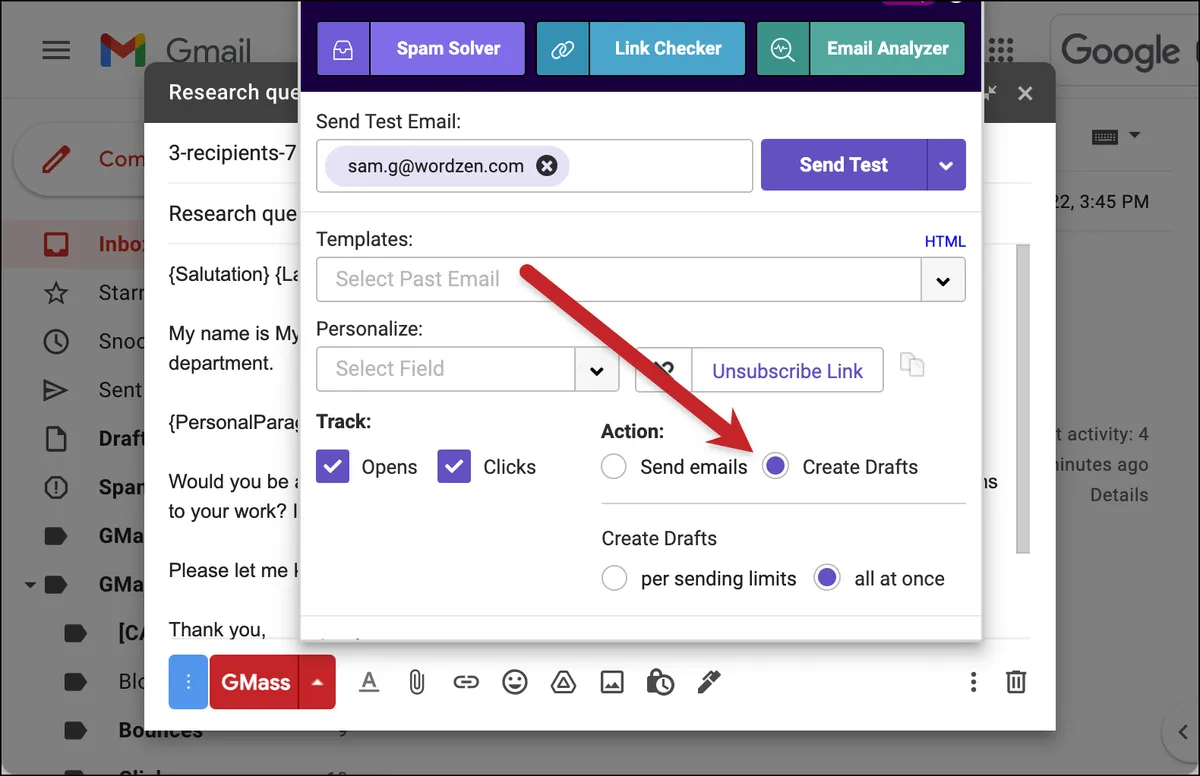Toggle the Clicks tracking checkbox

pos(454,466)
